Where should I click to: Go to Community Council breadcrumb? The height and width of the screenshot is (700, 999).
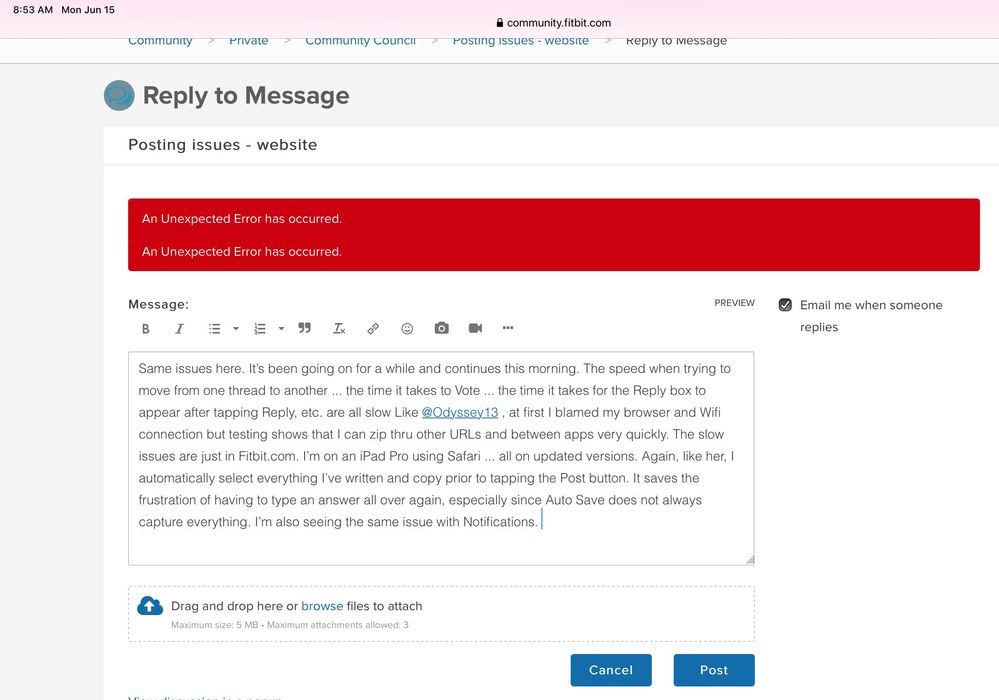tap(360, 41)
